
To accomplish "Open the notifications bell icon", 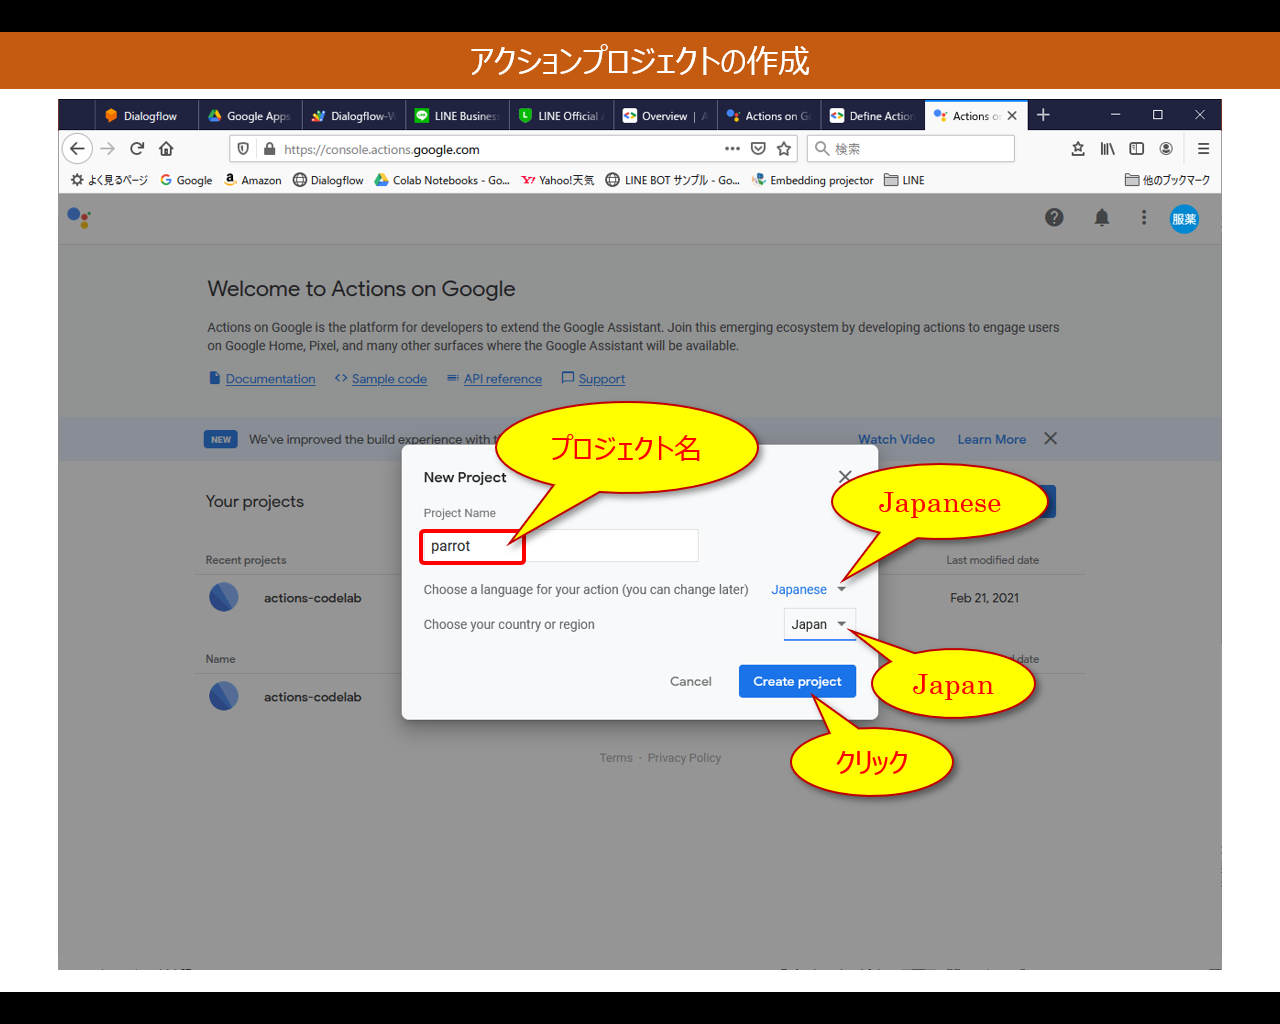I will [x=1101, y=217].
